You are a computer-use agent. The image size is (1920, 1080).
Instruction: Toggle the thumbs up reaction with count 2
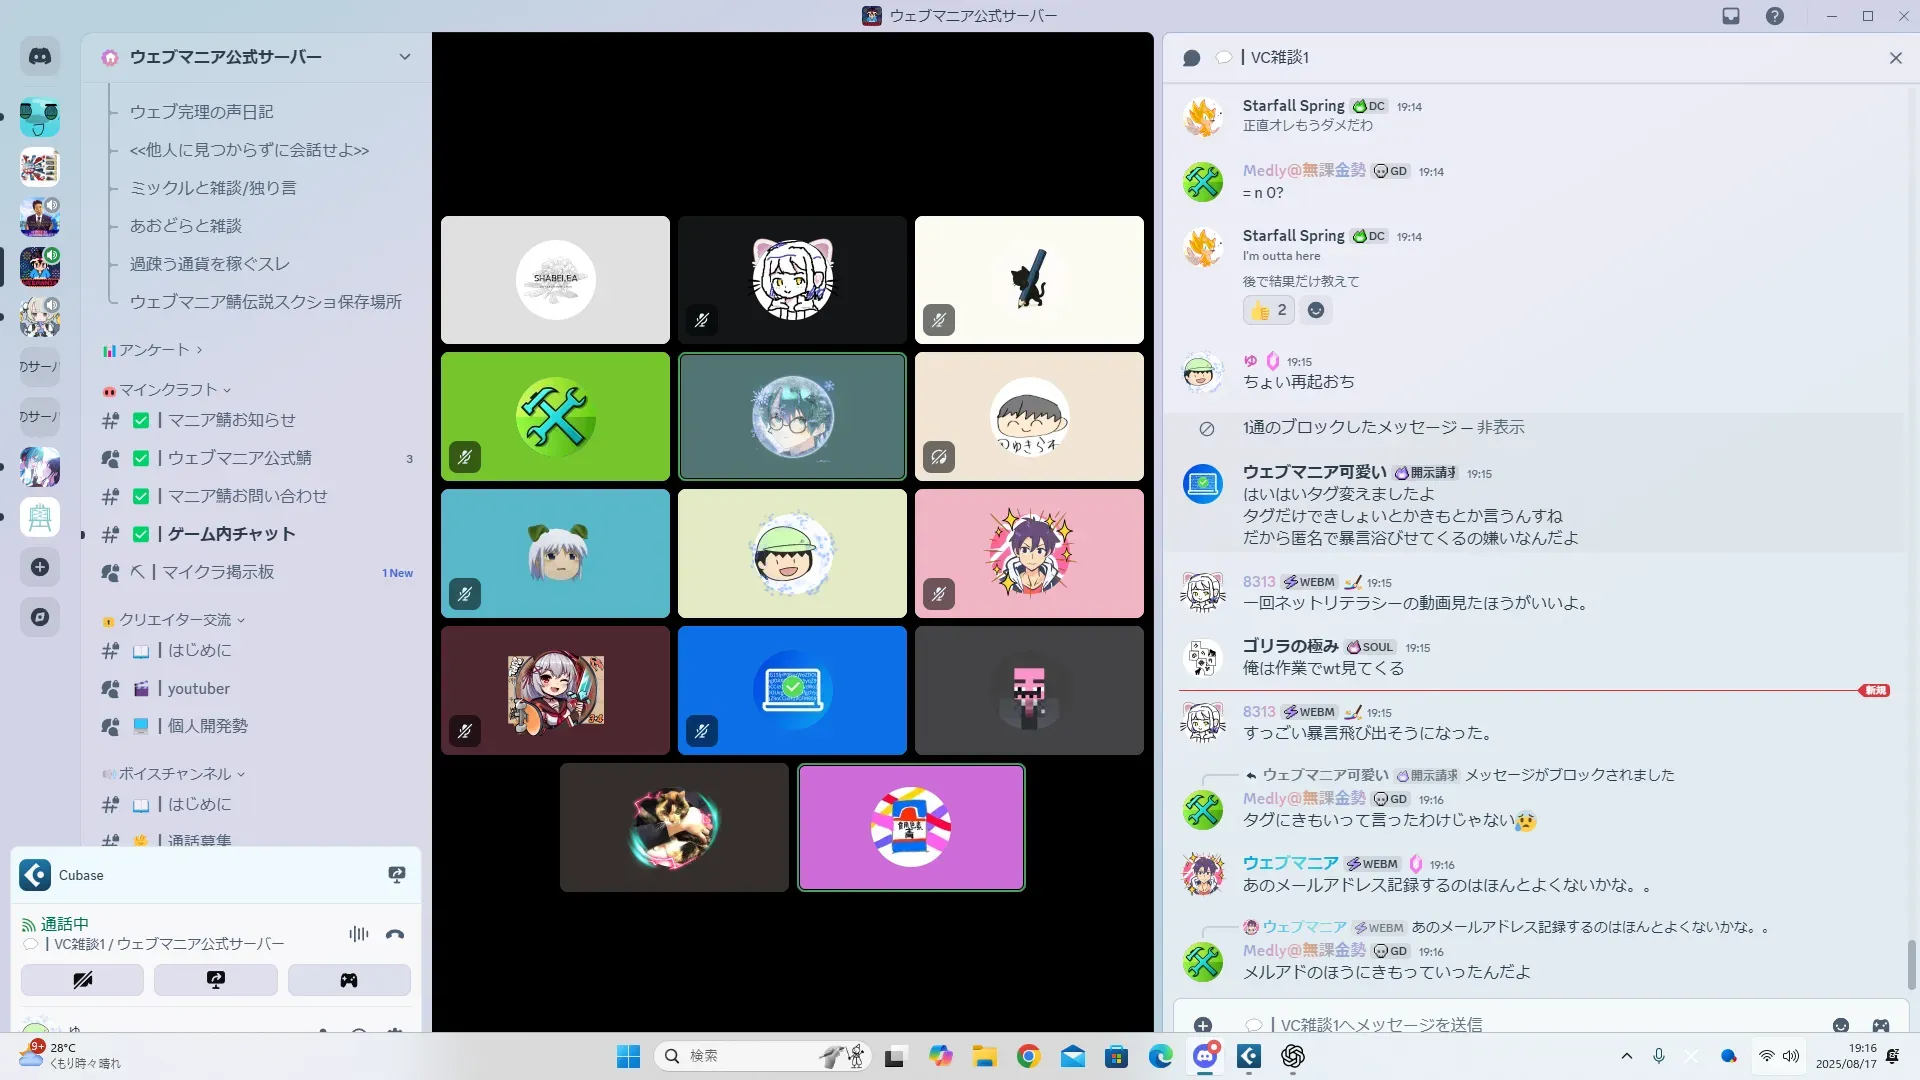[x=1268, y=310]
